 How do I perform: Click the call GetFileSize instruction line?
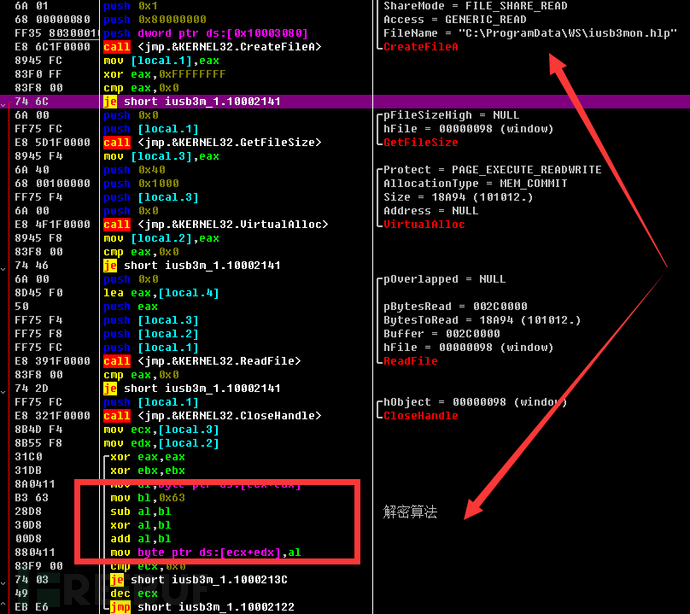click(213, 143)
